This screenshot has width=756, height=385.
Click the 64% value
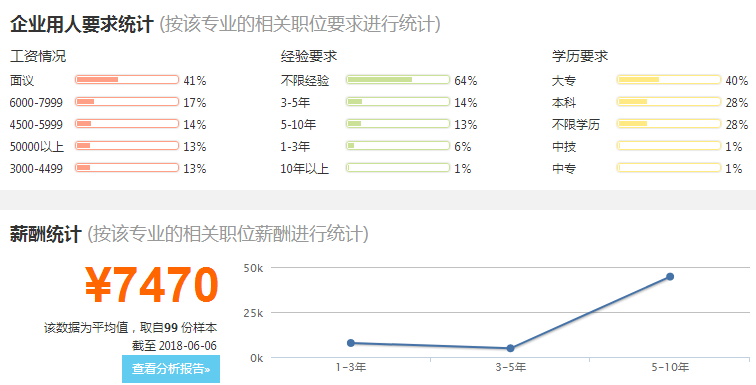(x=466, y=80)
